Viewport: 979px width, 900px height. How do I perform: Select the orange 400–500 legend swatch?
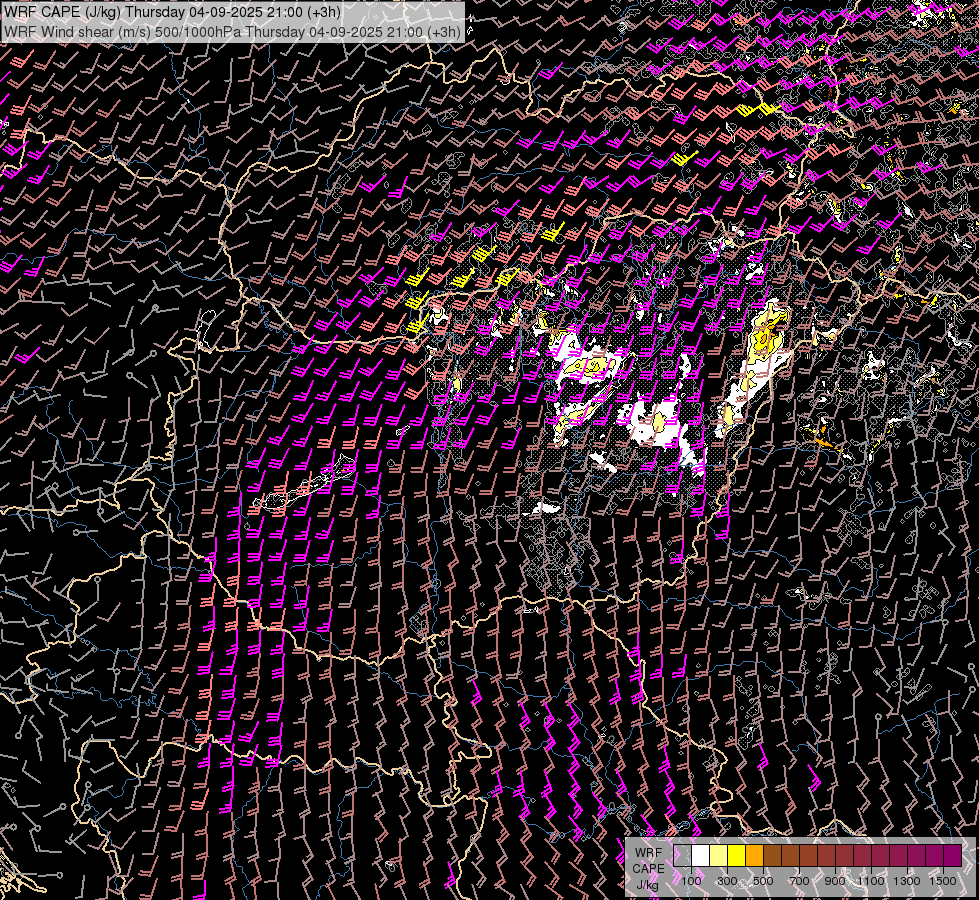point(754,855)
